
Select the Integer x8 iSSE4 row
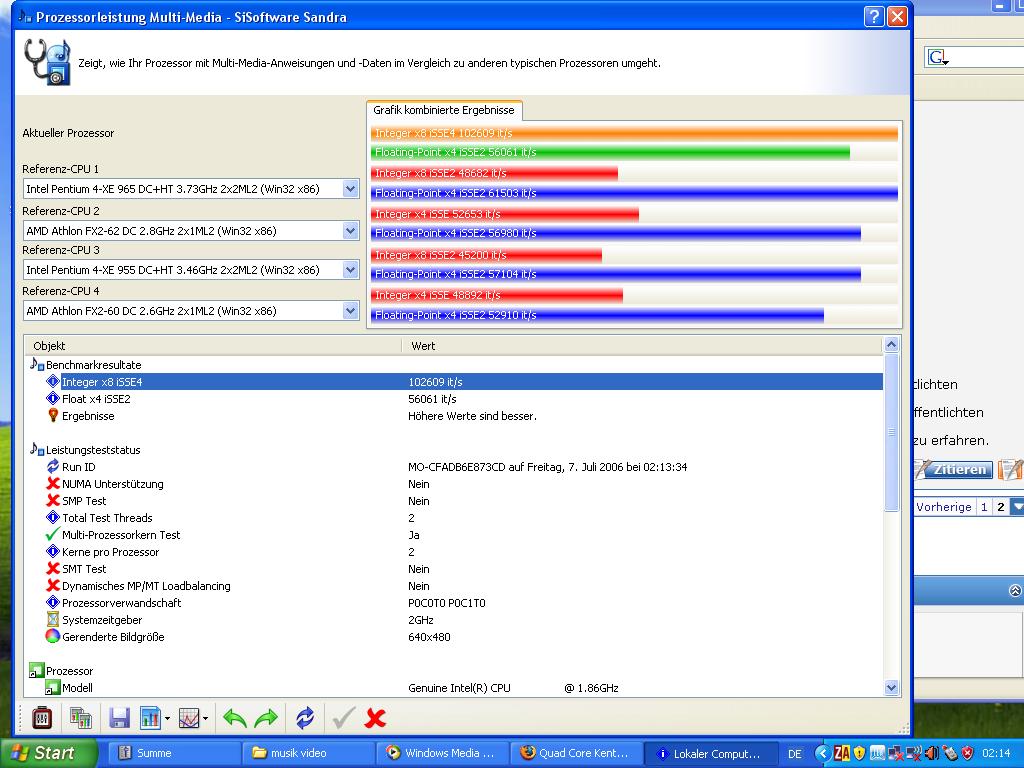pyautogui.click(x=455, y=381)
